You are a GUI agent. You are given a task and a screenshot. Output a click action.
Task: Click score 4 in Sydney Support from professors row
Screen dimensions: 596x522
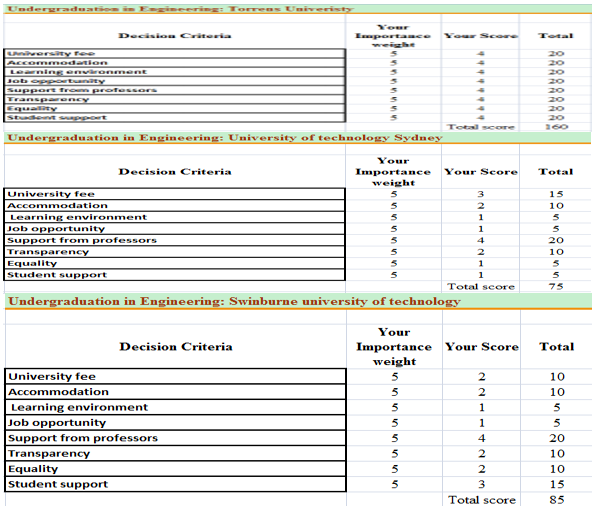pos(480,240)
